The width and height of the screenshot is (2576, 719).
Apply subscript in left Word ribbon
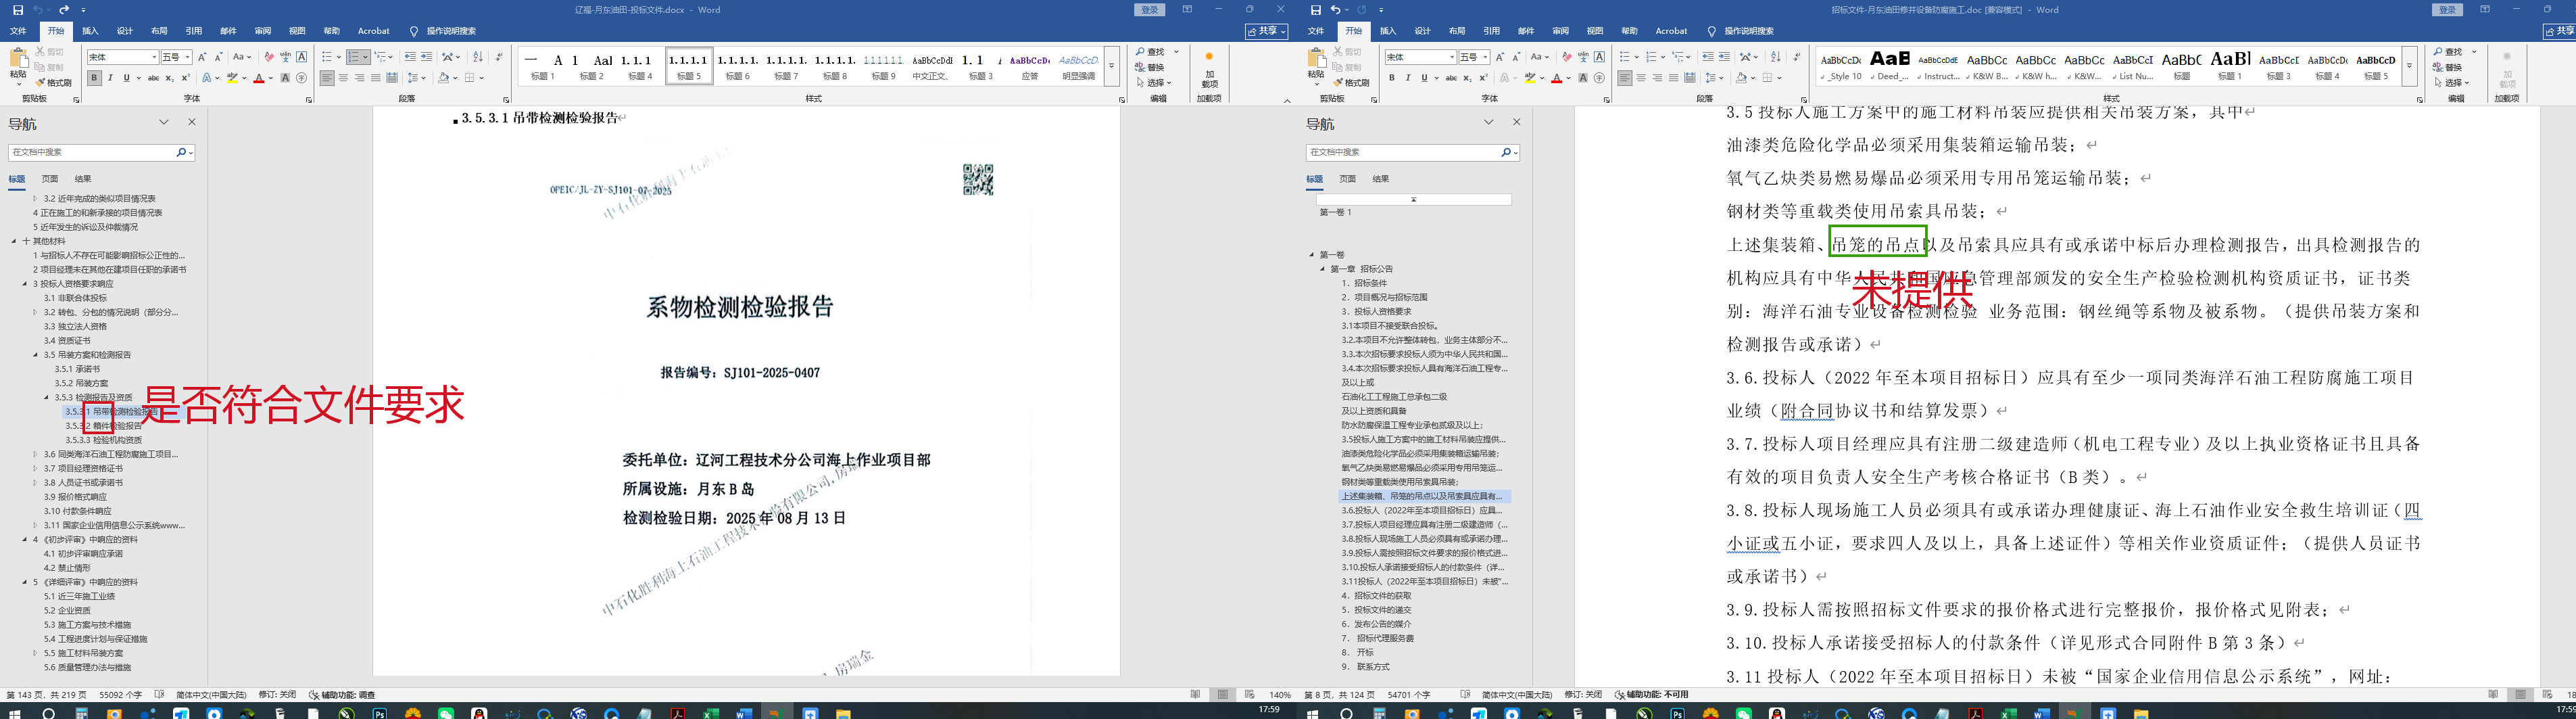(170, 78)
